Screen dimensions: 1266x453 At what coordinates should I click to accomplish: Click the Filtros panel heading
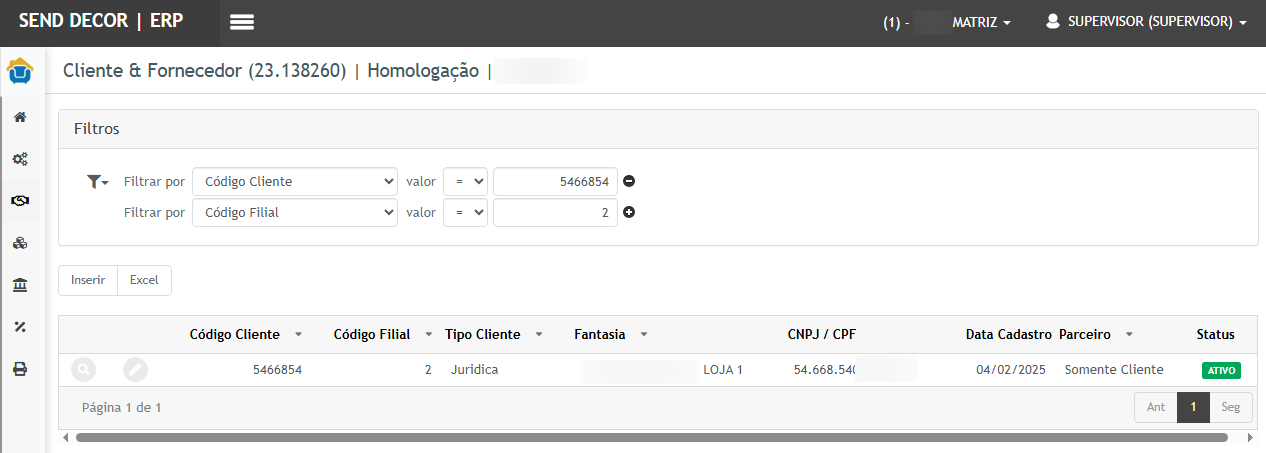pyautogui.click(x=97, y=129)
